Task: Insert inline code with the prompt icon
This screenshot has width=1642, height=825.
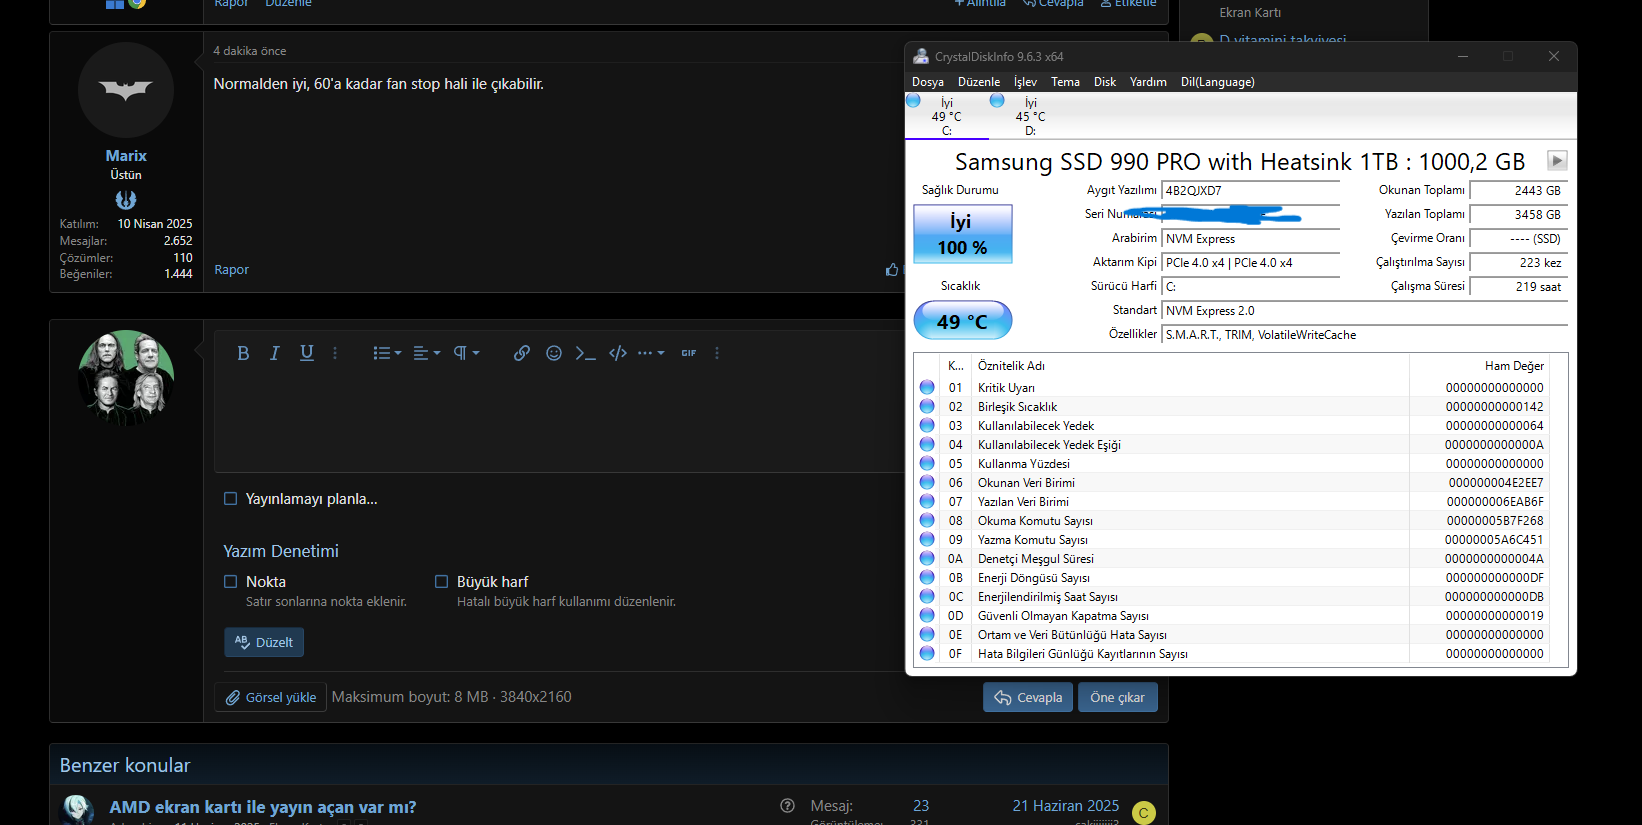Action: [586, 353]
